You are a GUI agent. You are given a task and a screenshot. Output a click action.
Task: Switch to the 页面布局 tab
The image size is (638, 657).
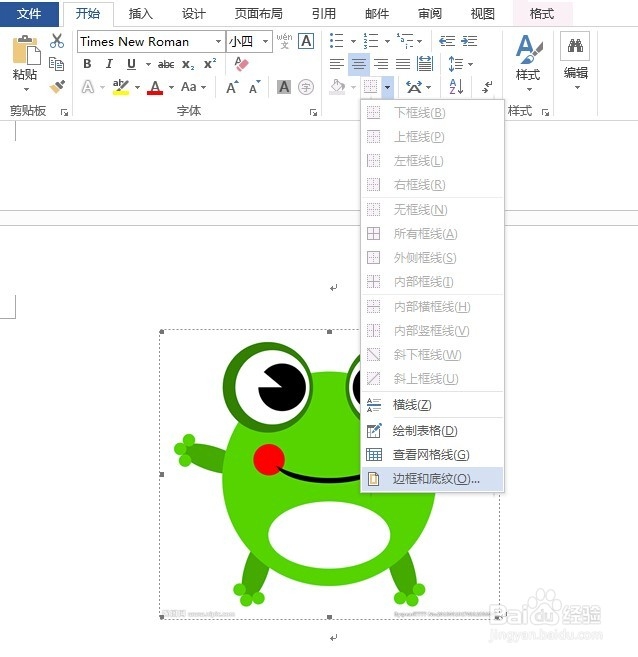[x=258, y=14]
